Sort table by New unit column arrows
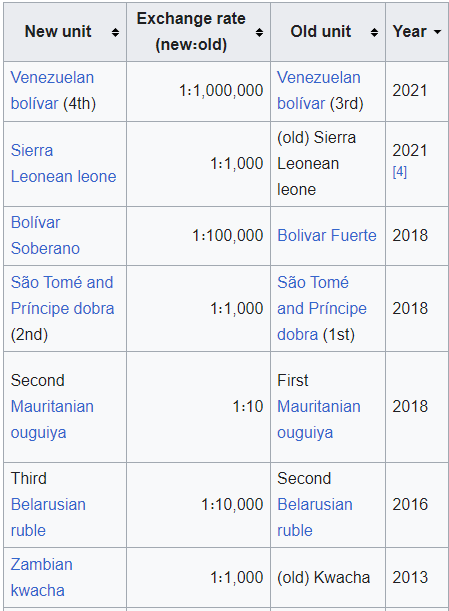The image size is (449, 611). (x=115, y=32)
